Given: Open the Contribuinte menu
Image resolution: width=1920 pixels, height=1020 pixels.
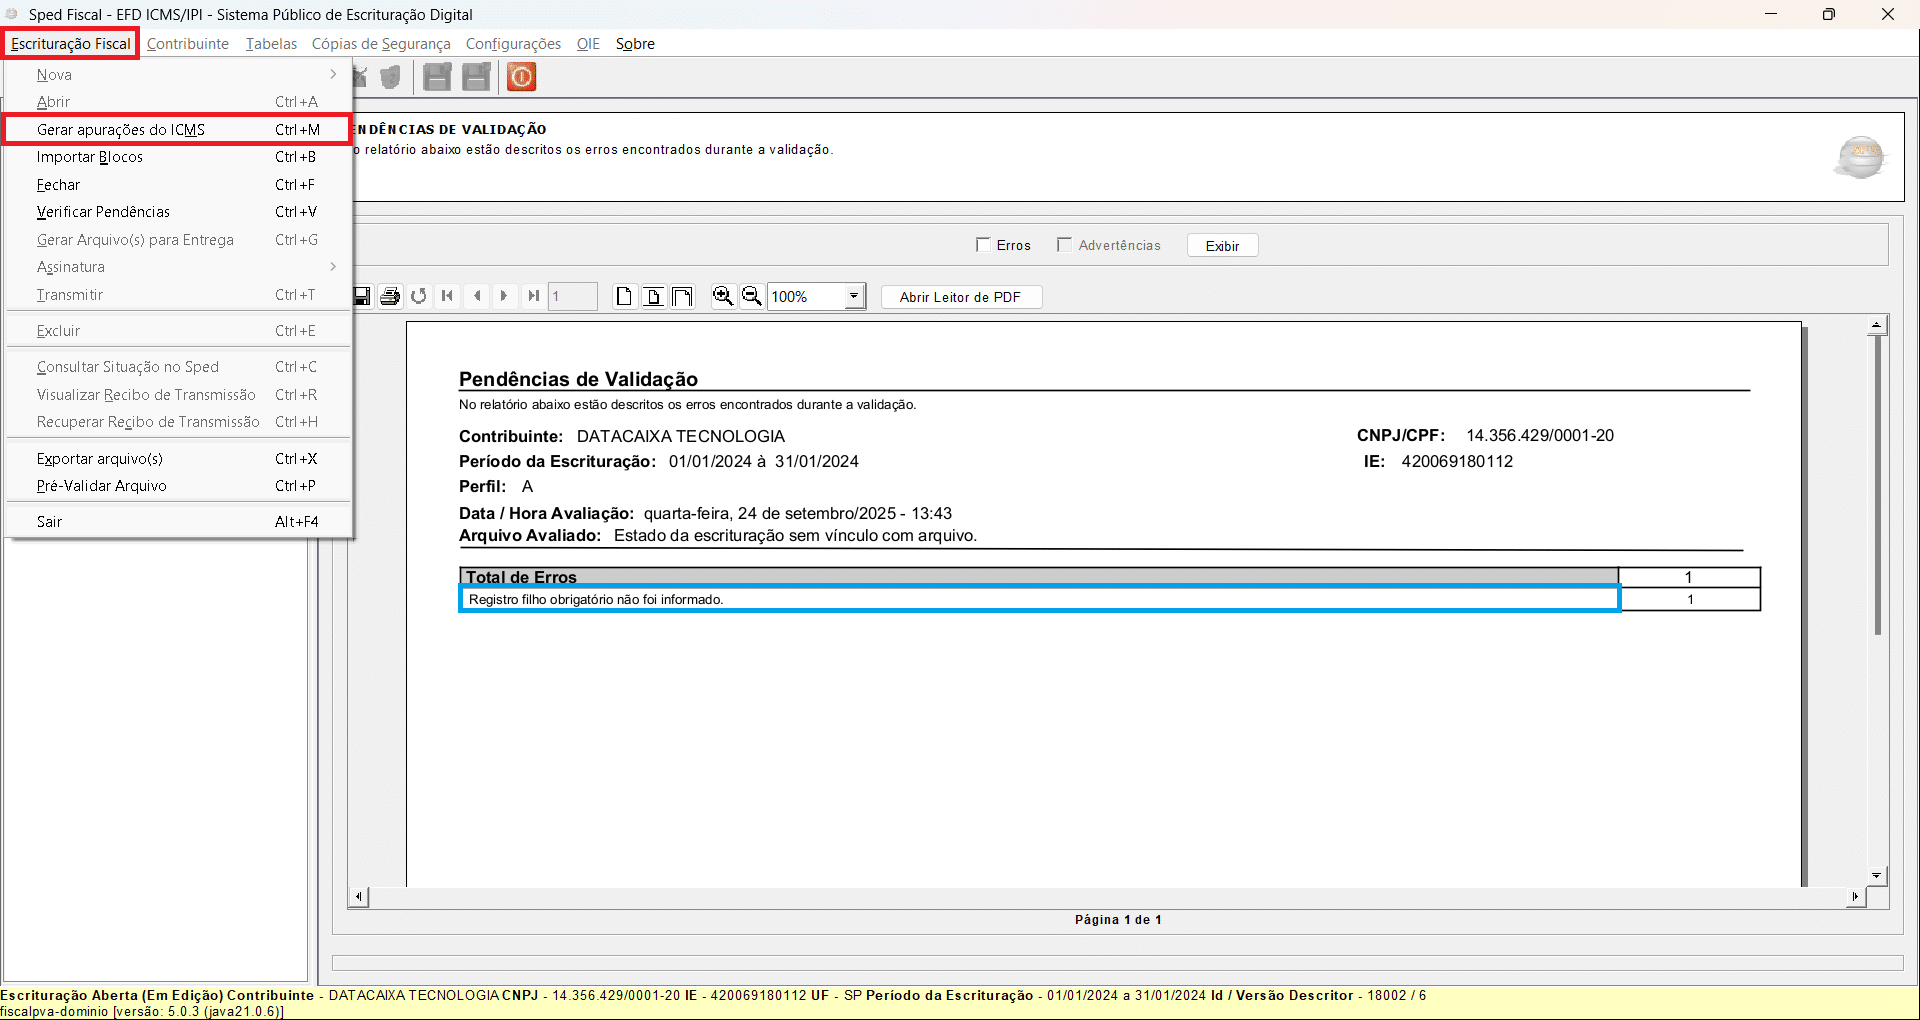Looking at the screenshot, I should 188,44.
